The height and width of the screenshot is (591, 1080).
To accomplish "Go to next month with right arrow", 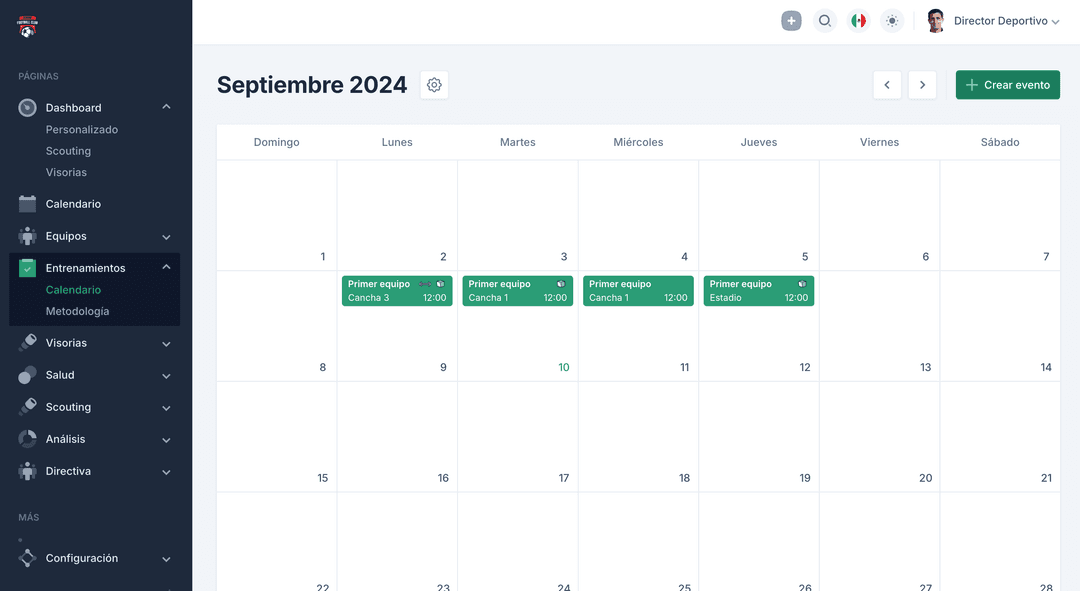I will [x=922, y=85].
